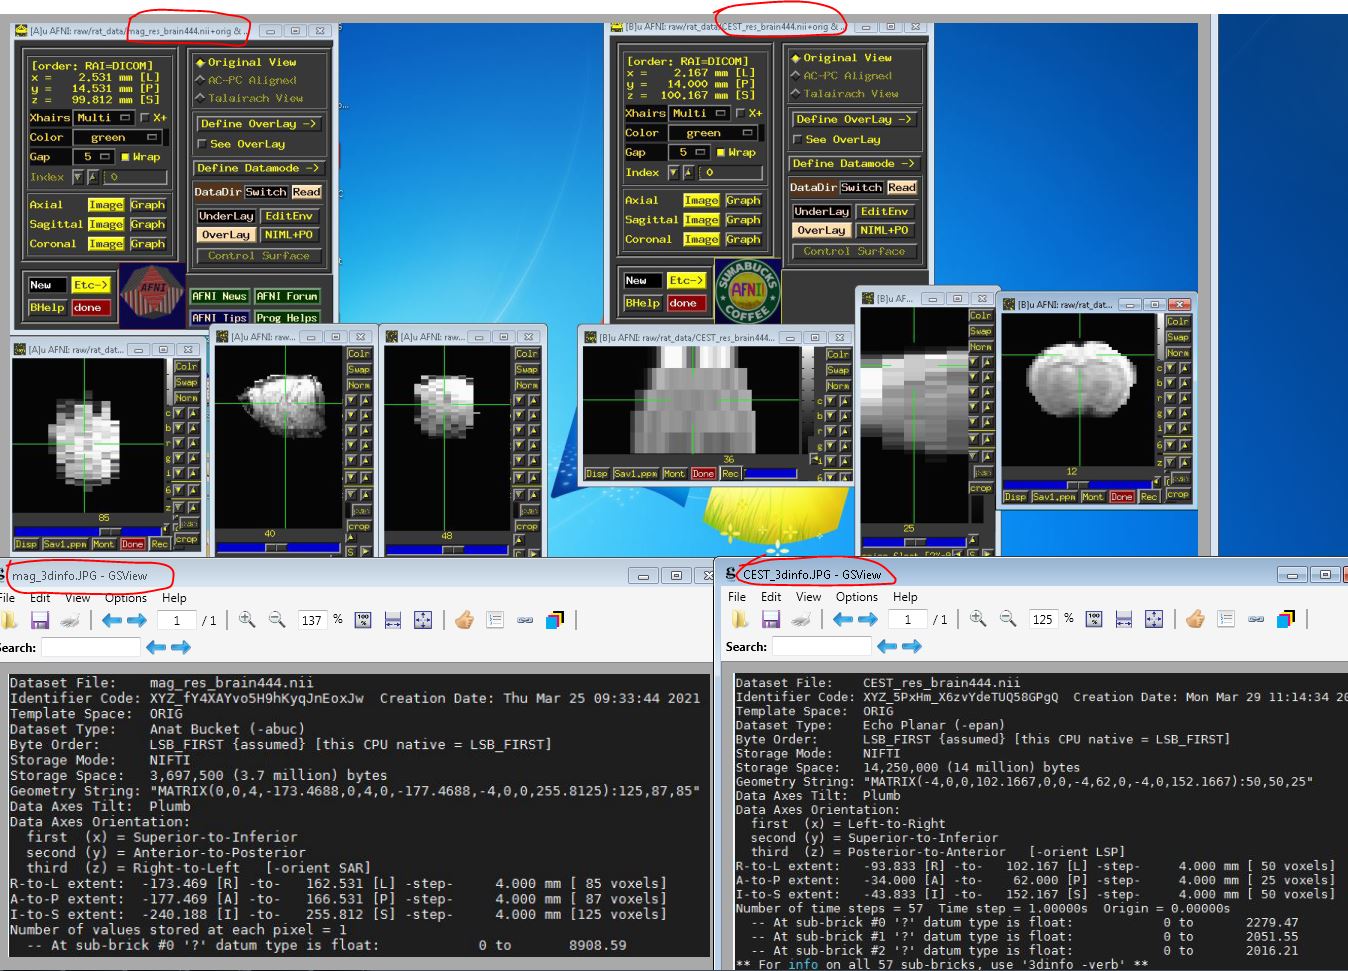Print from CEST_3dinfo GSView toolbar
Image resolution: width=1348 pixels, height=971 pixels.
(801, 619)
